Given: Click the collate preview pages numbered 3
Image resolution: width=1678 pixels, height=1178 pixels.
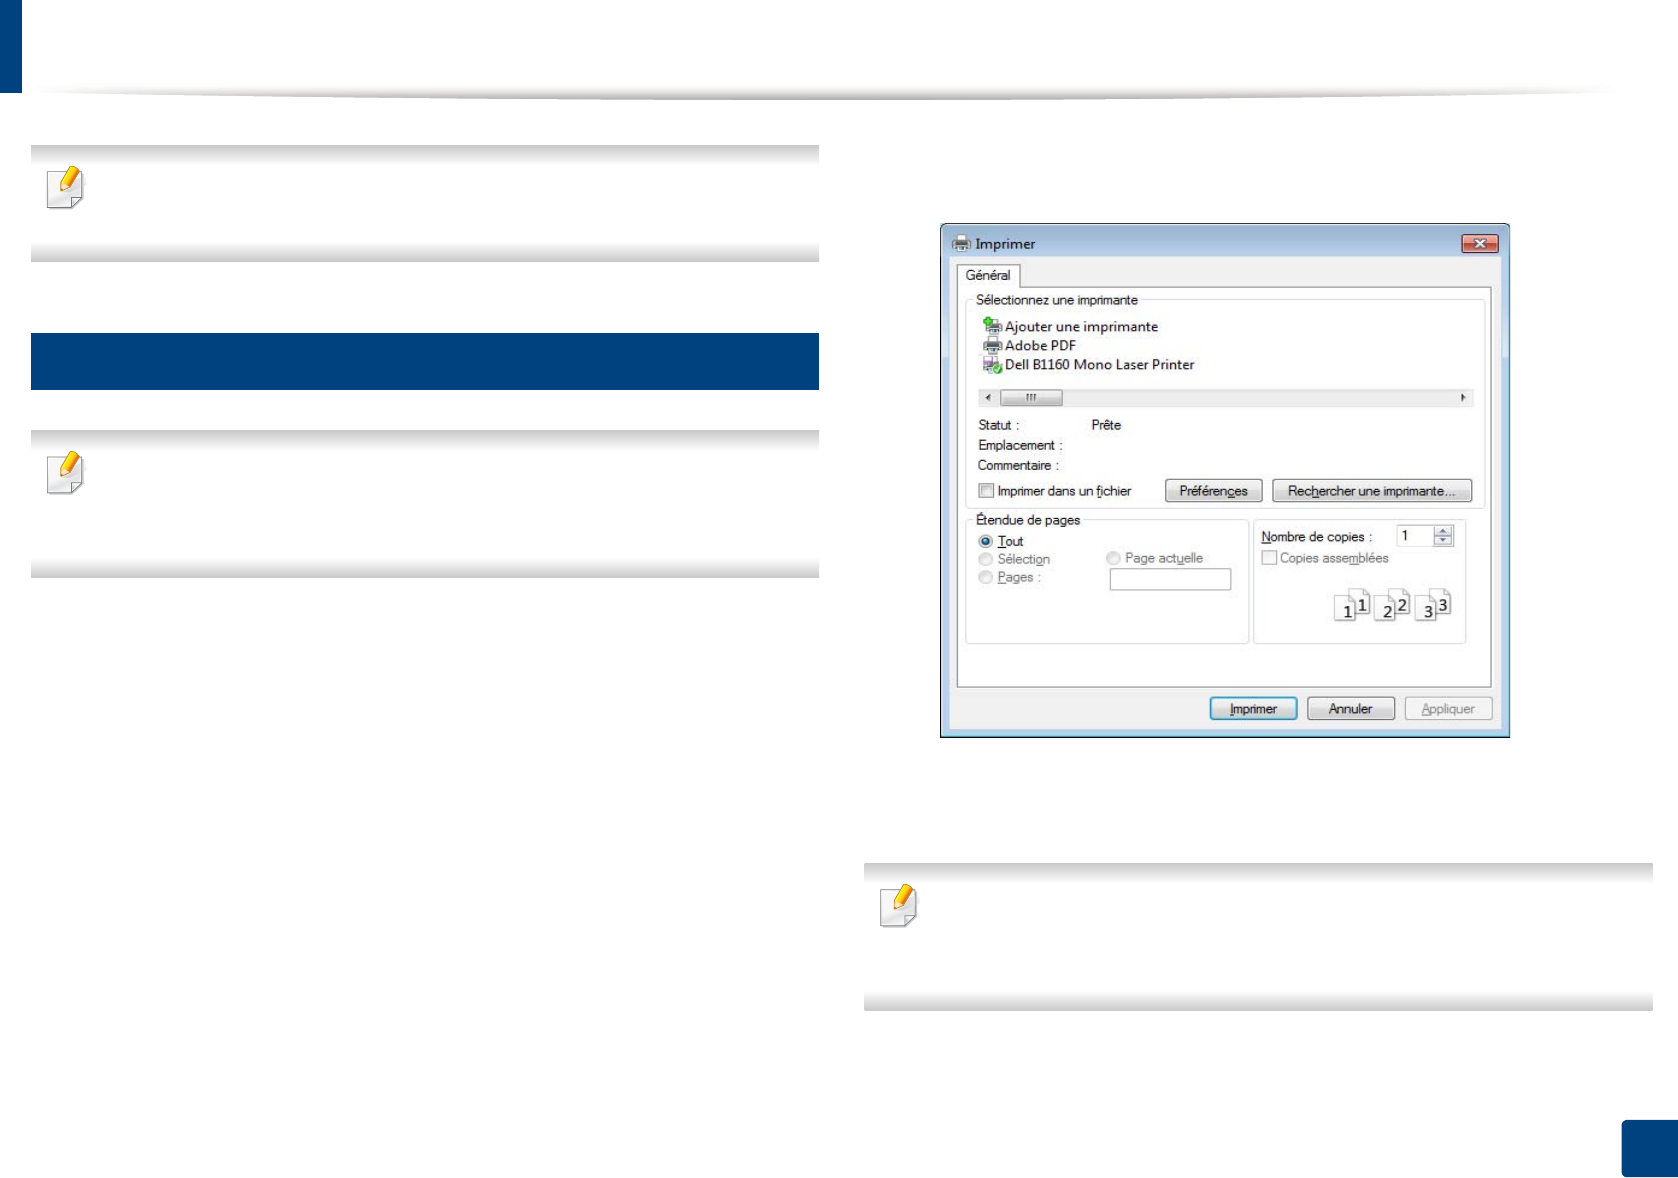Looking at the screenshot, I should (1432, 605).
